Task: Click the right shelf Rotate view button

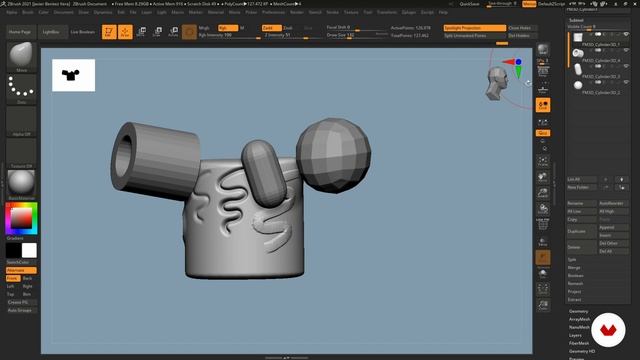Action: [543, 209]
